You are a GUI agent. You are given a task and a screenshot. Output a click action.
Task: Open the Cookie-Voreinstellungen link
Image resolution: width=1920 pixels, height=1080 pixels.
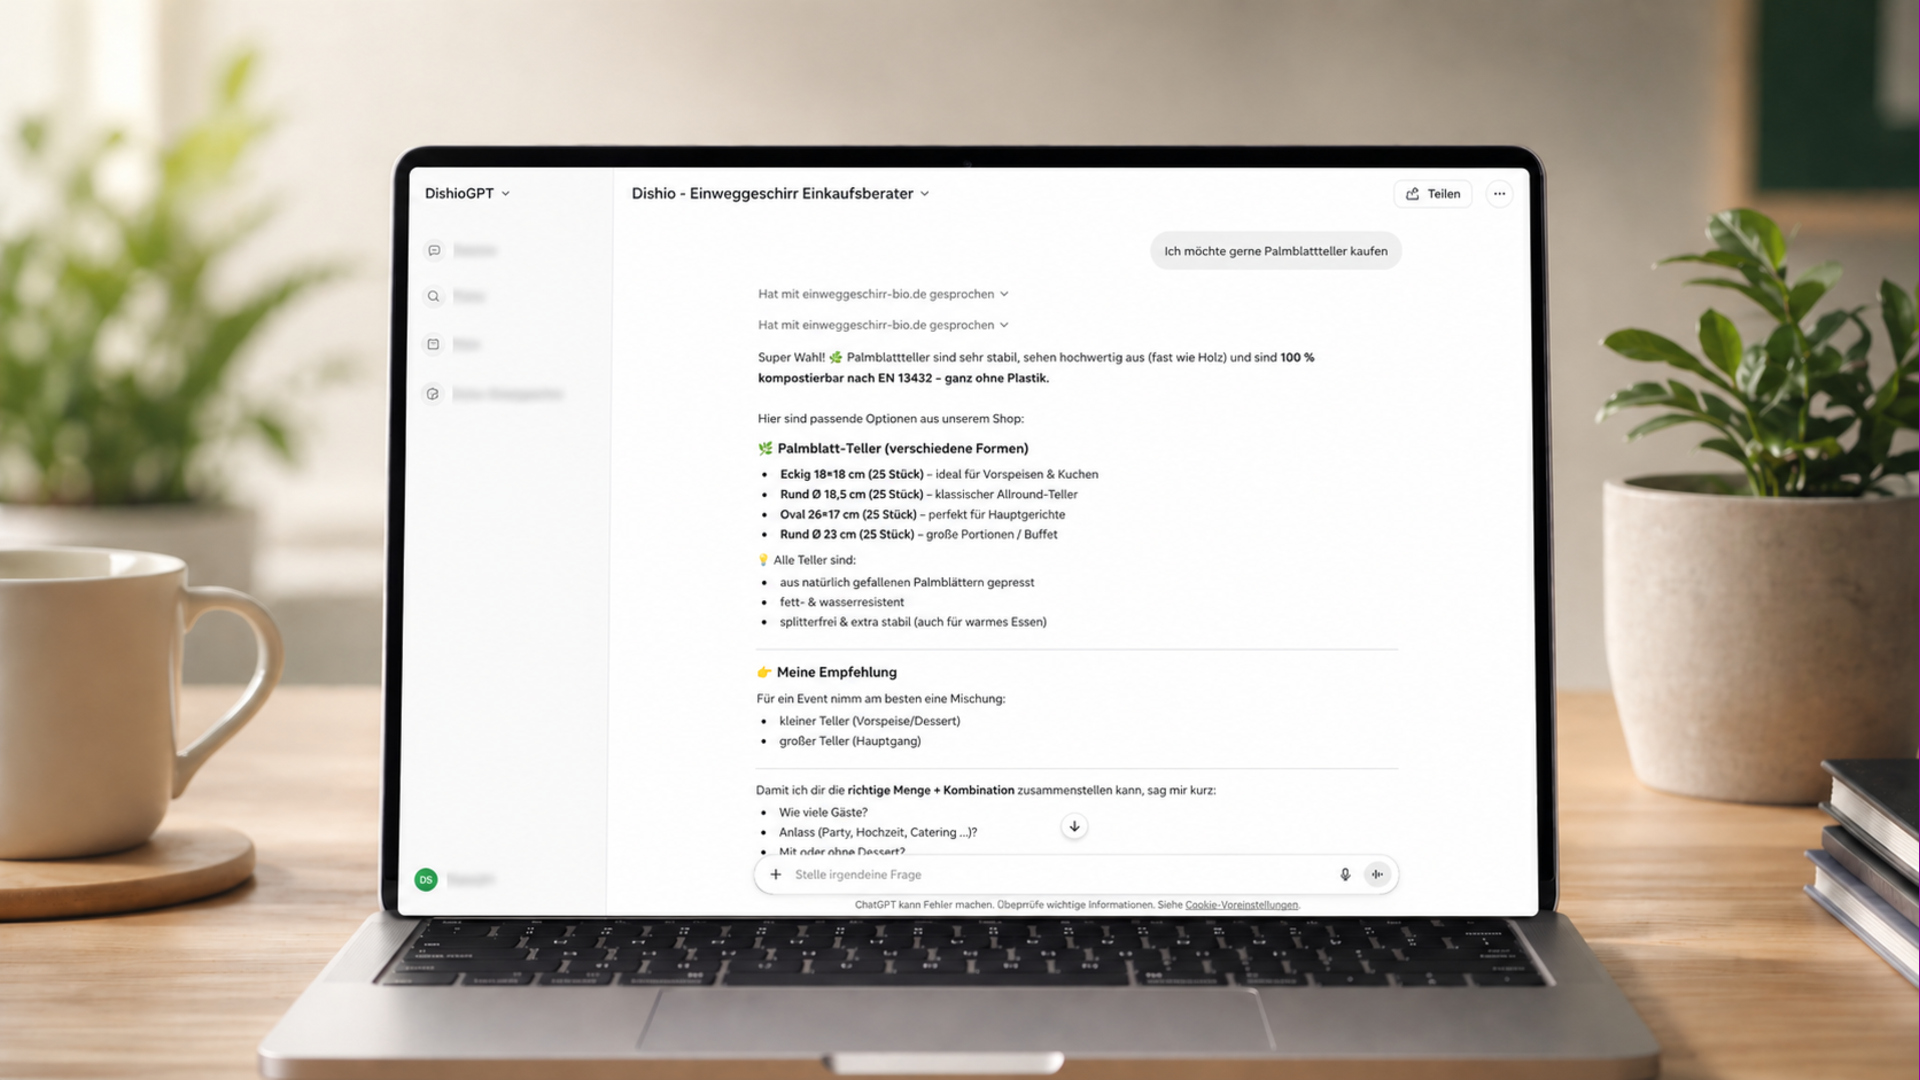coord(1242,905)
